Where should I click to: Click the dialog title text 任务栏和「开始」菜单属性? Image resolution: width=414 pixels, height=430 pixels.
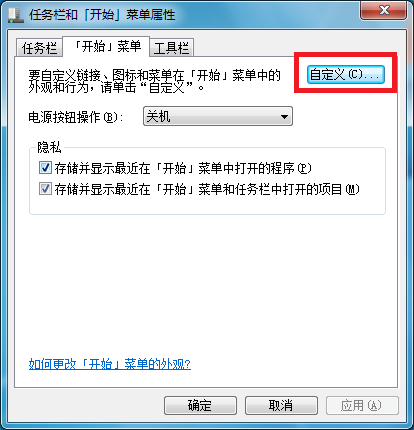coord(102,15)
